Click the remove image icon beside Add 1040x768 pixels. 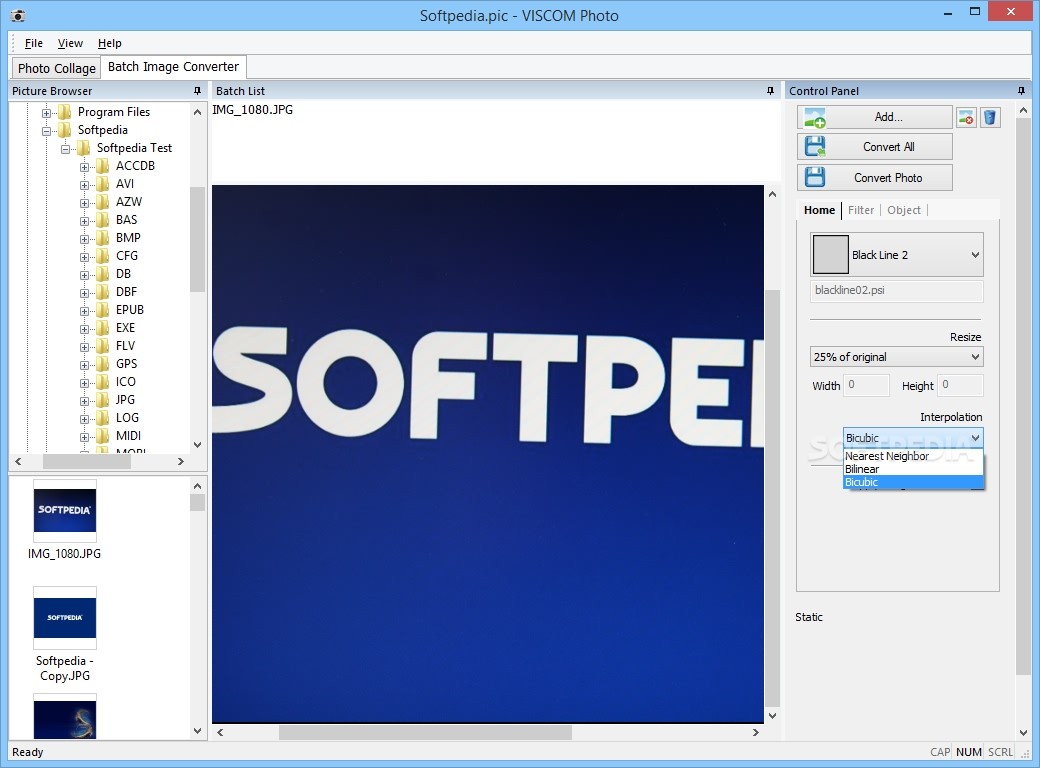click(966, 118)
